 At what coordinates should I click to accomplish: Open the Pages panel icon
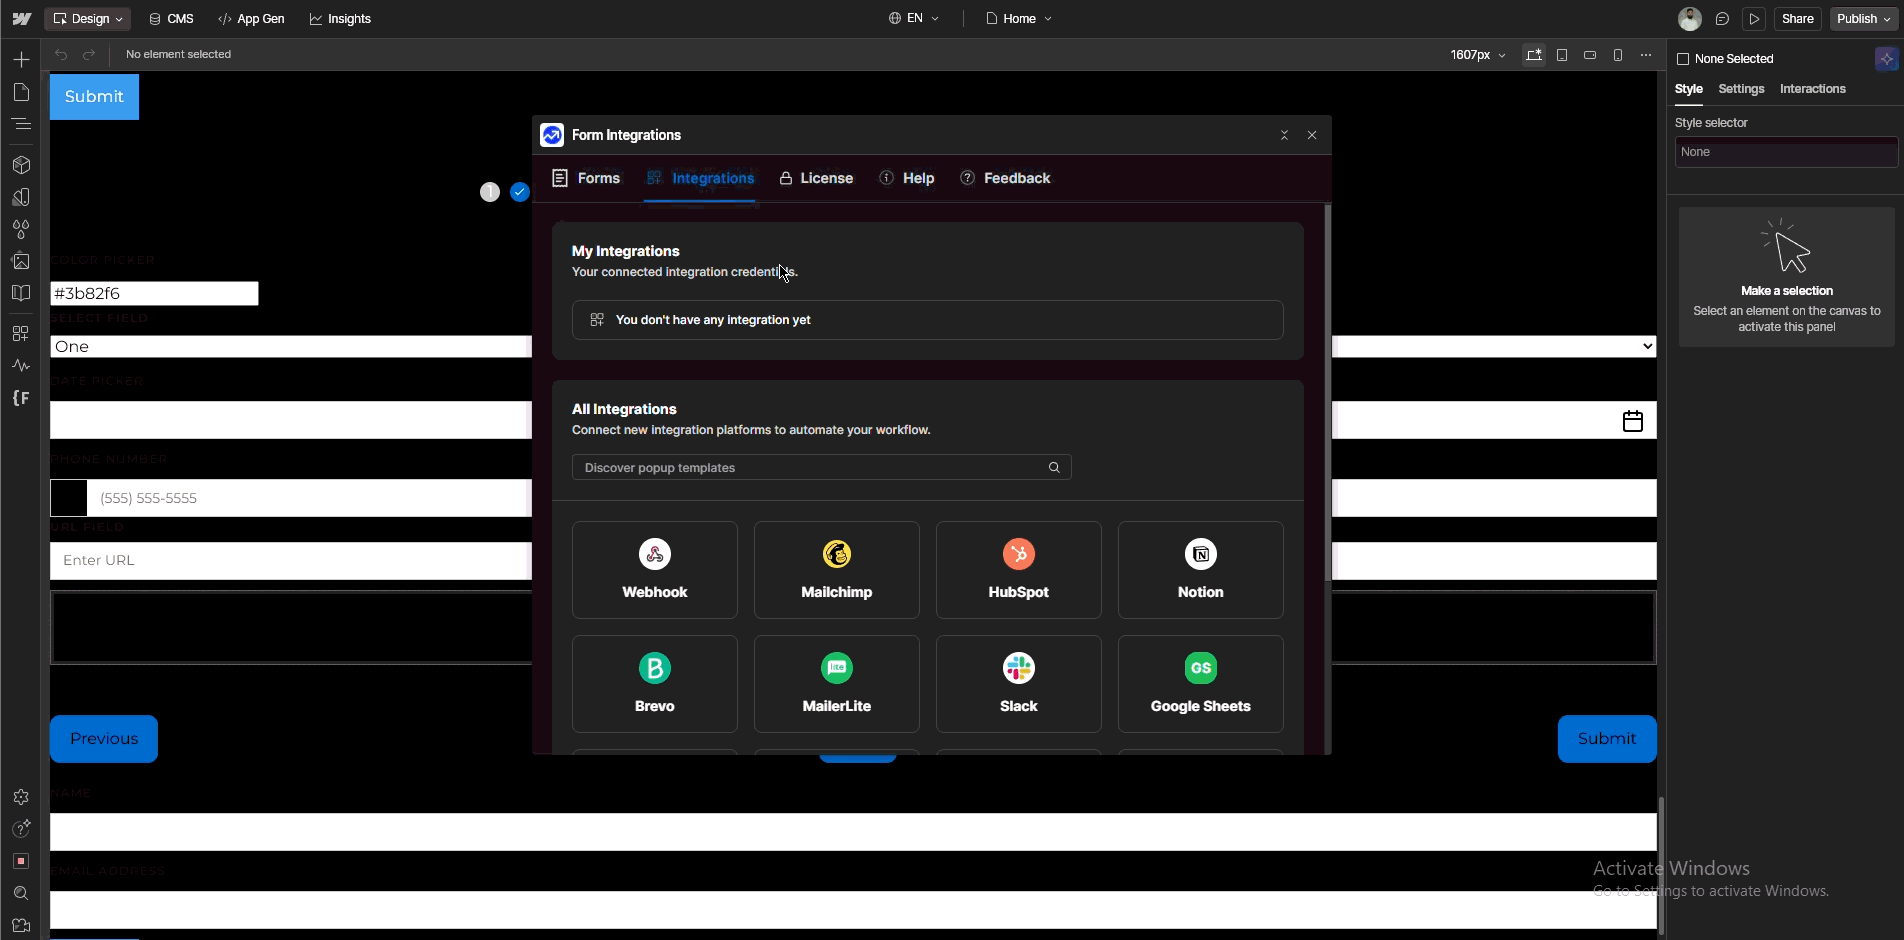pos(21,92)
